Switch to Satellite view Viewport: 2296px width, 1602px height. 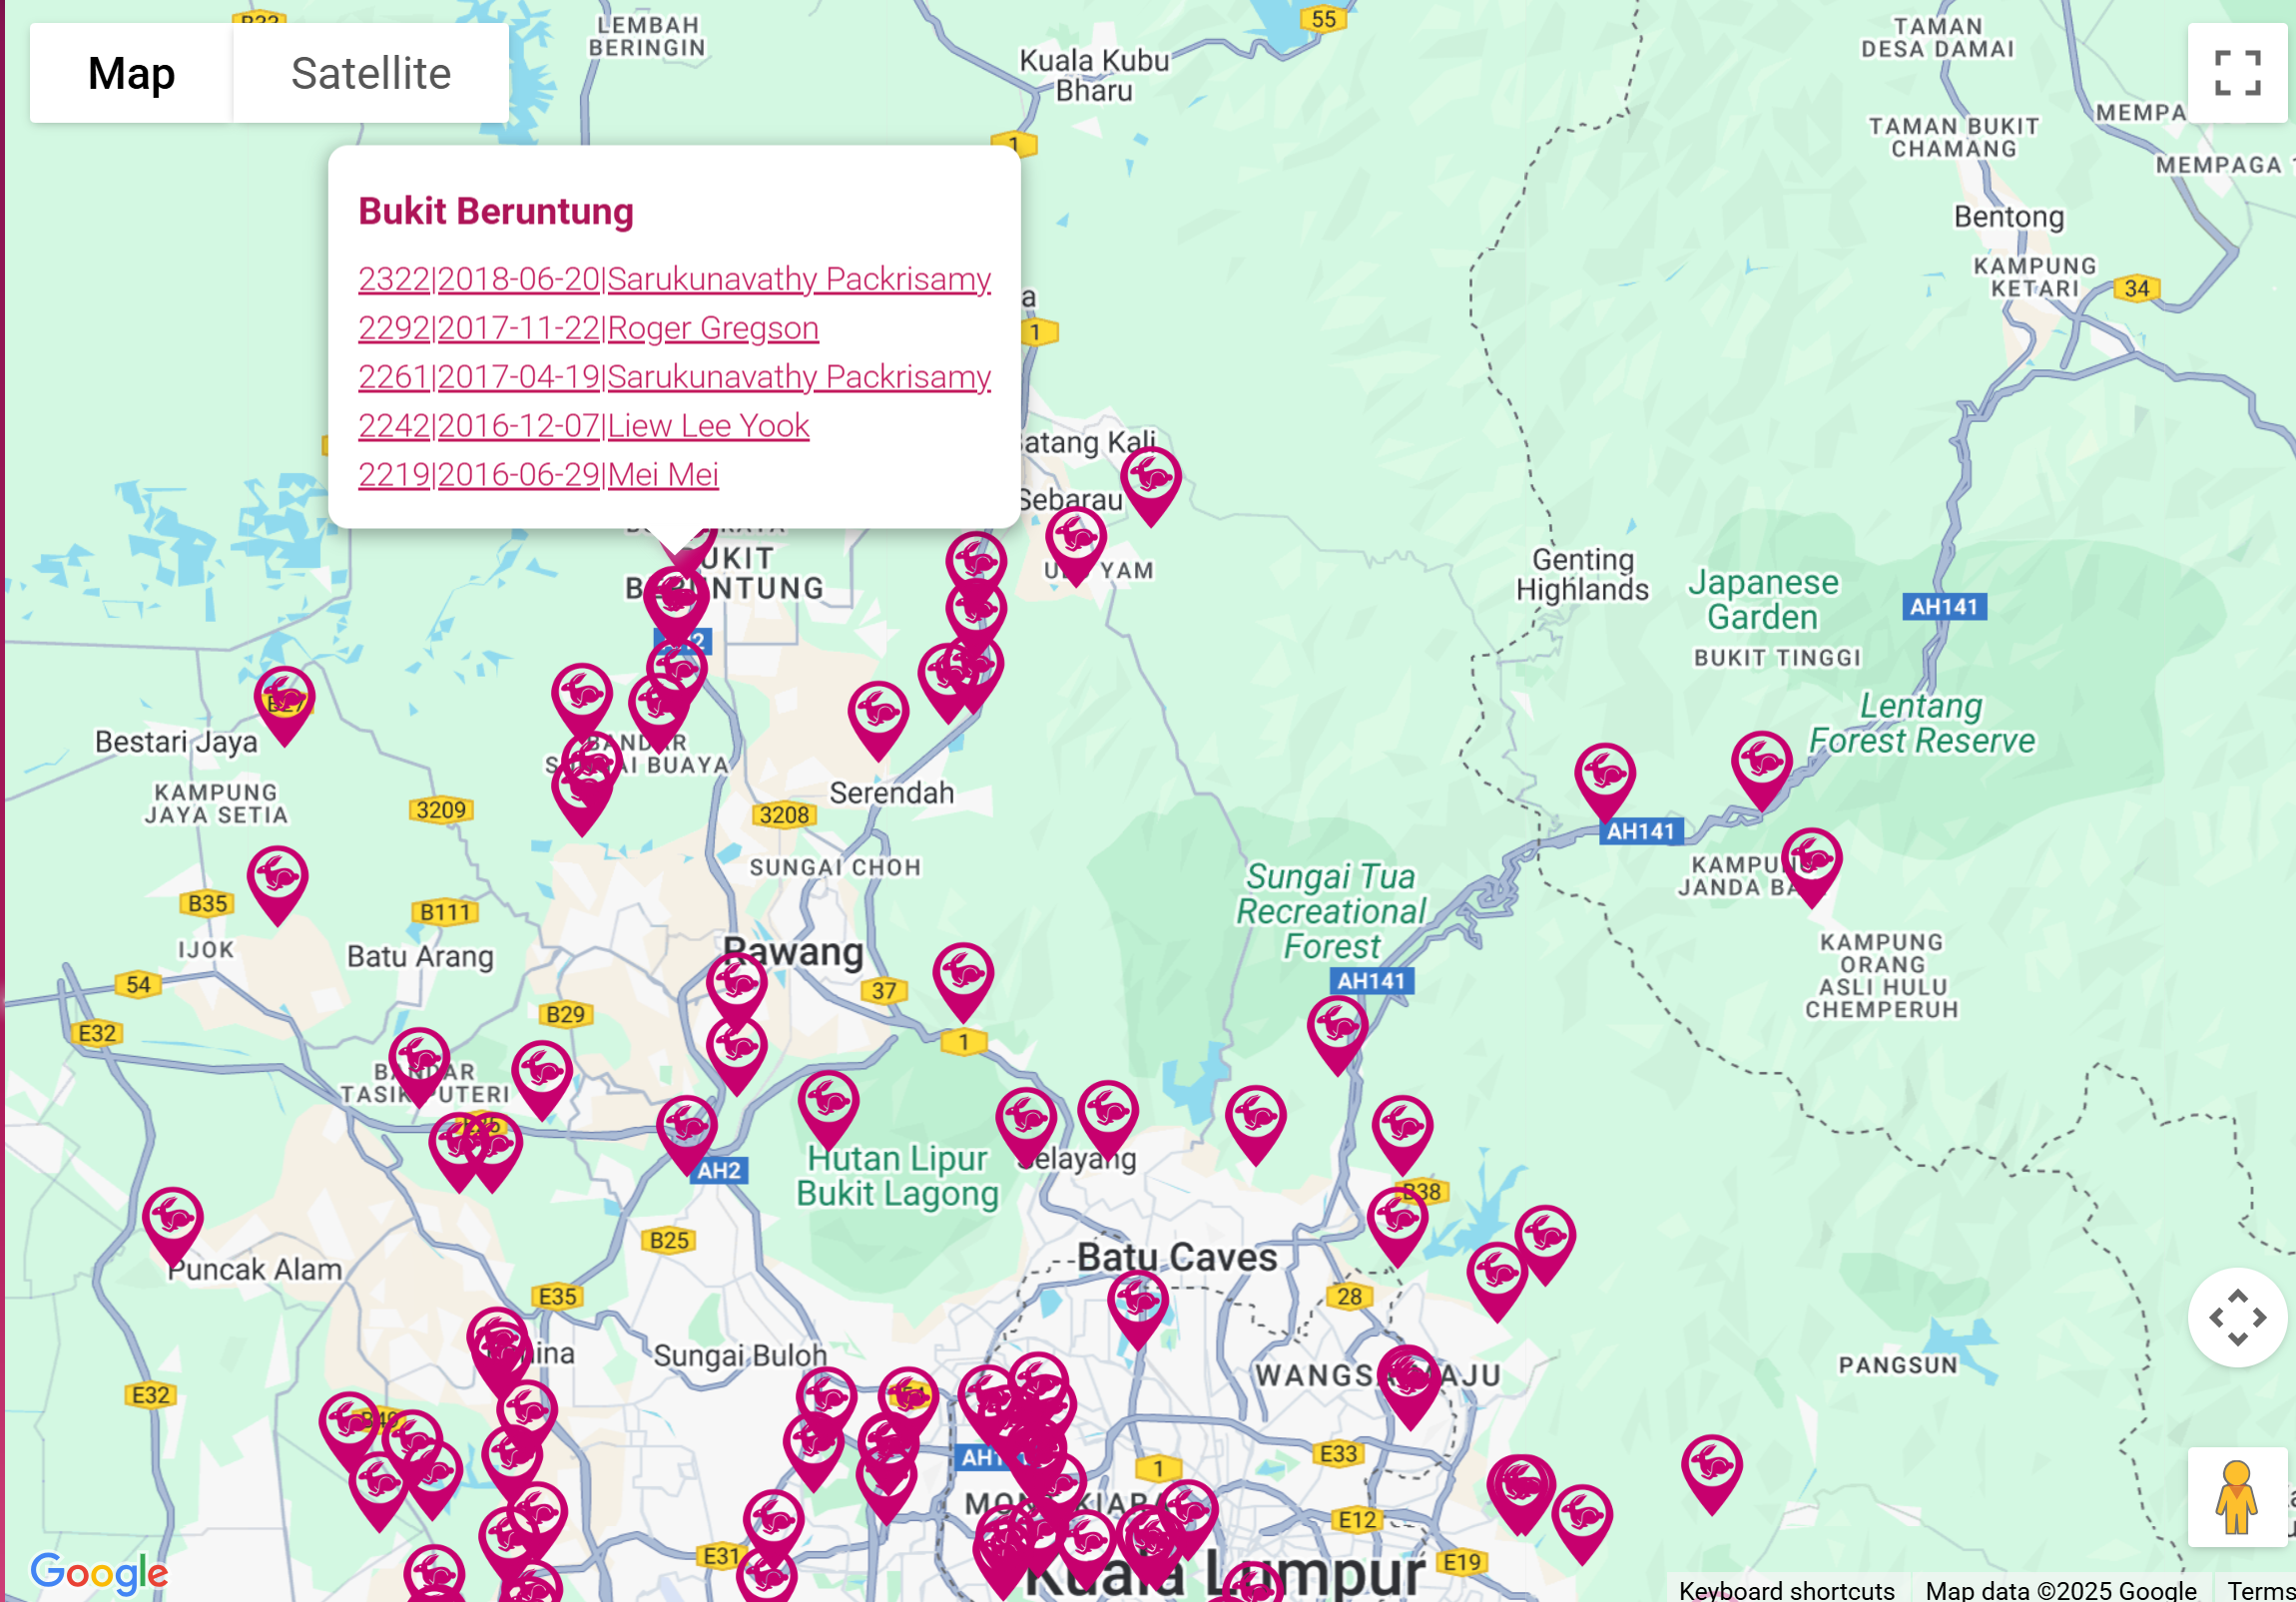[370, 73]
